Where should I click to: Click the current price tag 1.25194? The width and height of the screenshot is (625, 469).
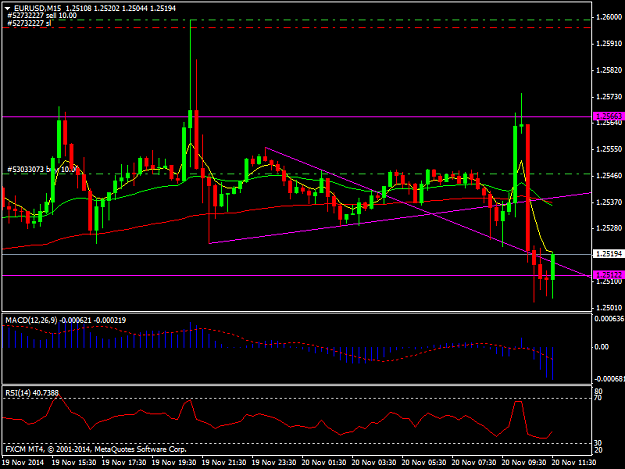(x=608, y=254)
